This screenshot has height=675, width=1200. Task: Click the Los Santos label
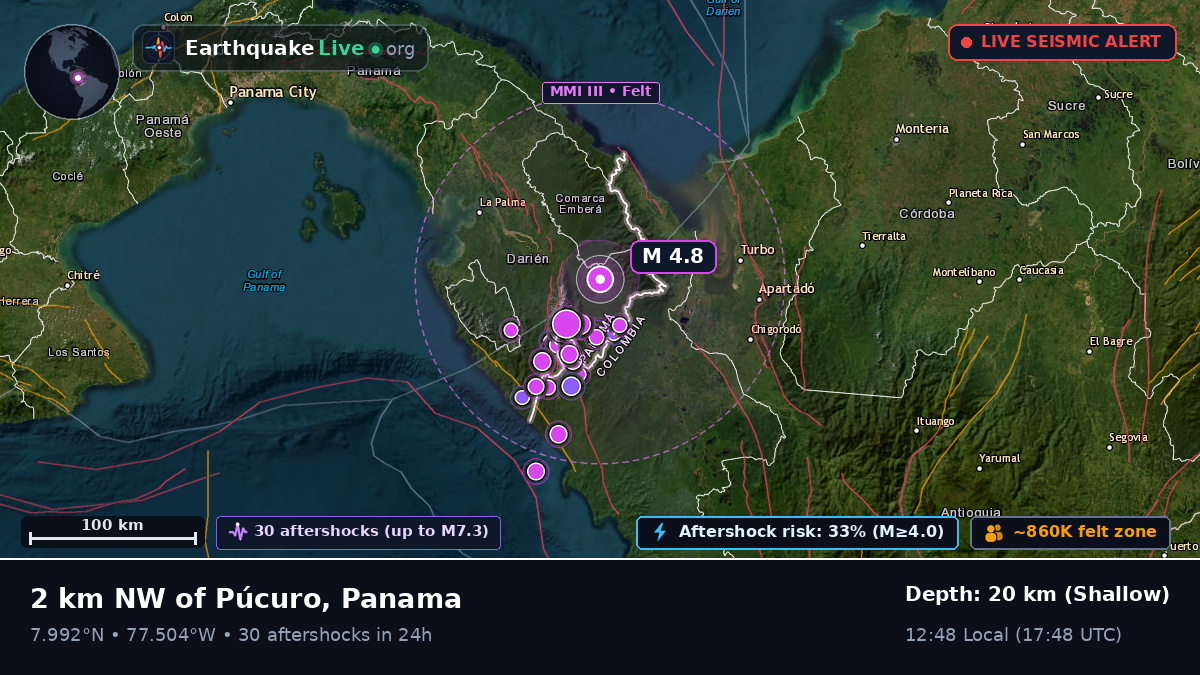pos(79,352)
